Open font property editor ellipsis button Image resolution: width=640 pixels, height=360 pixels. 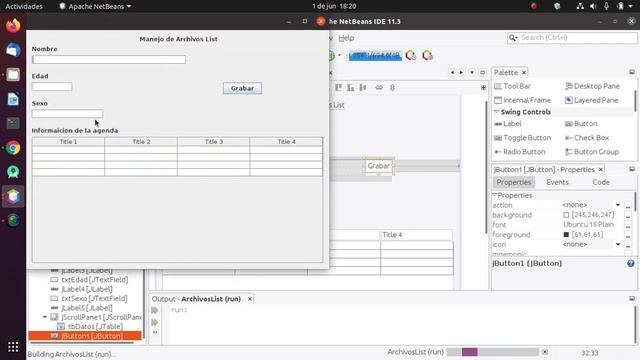pos(628,225)
